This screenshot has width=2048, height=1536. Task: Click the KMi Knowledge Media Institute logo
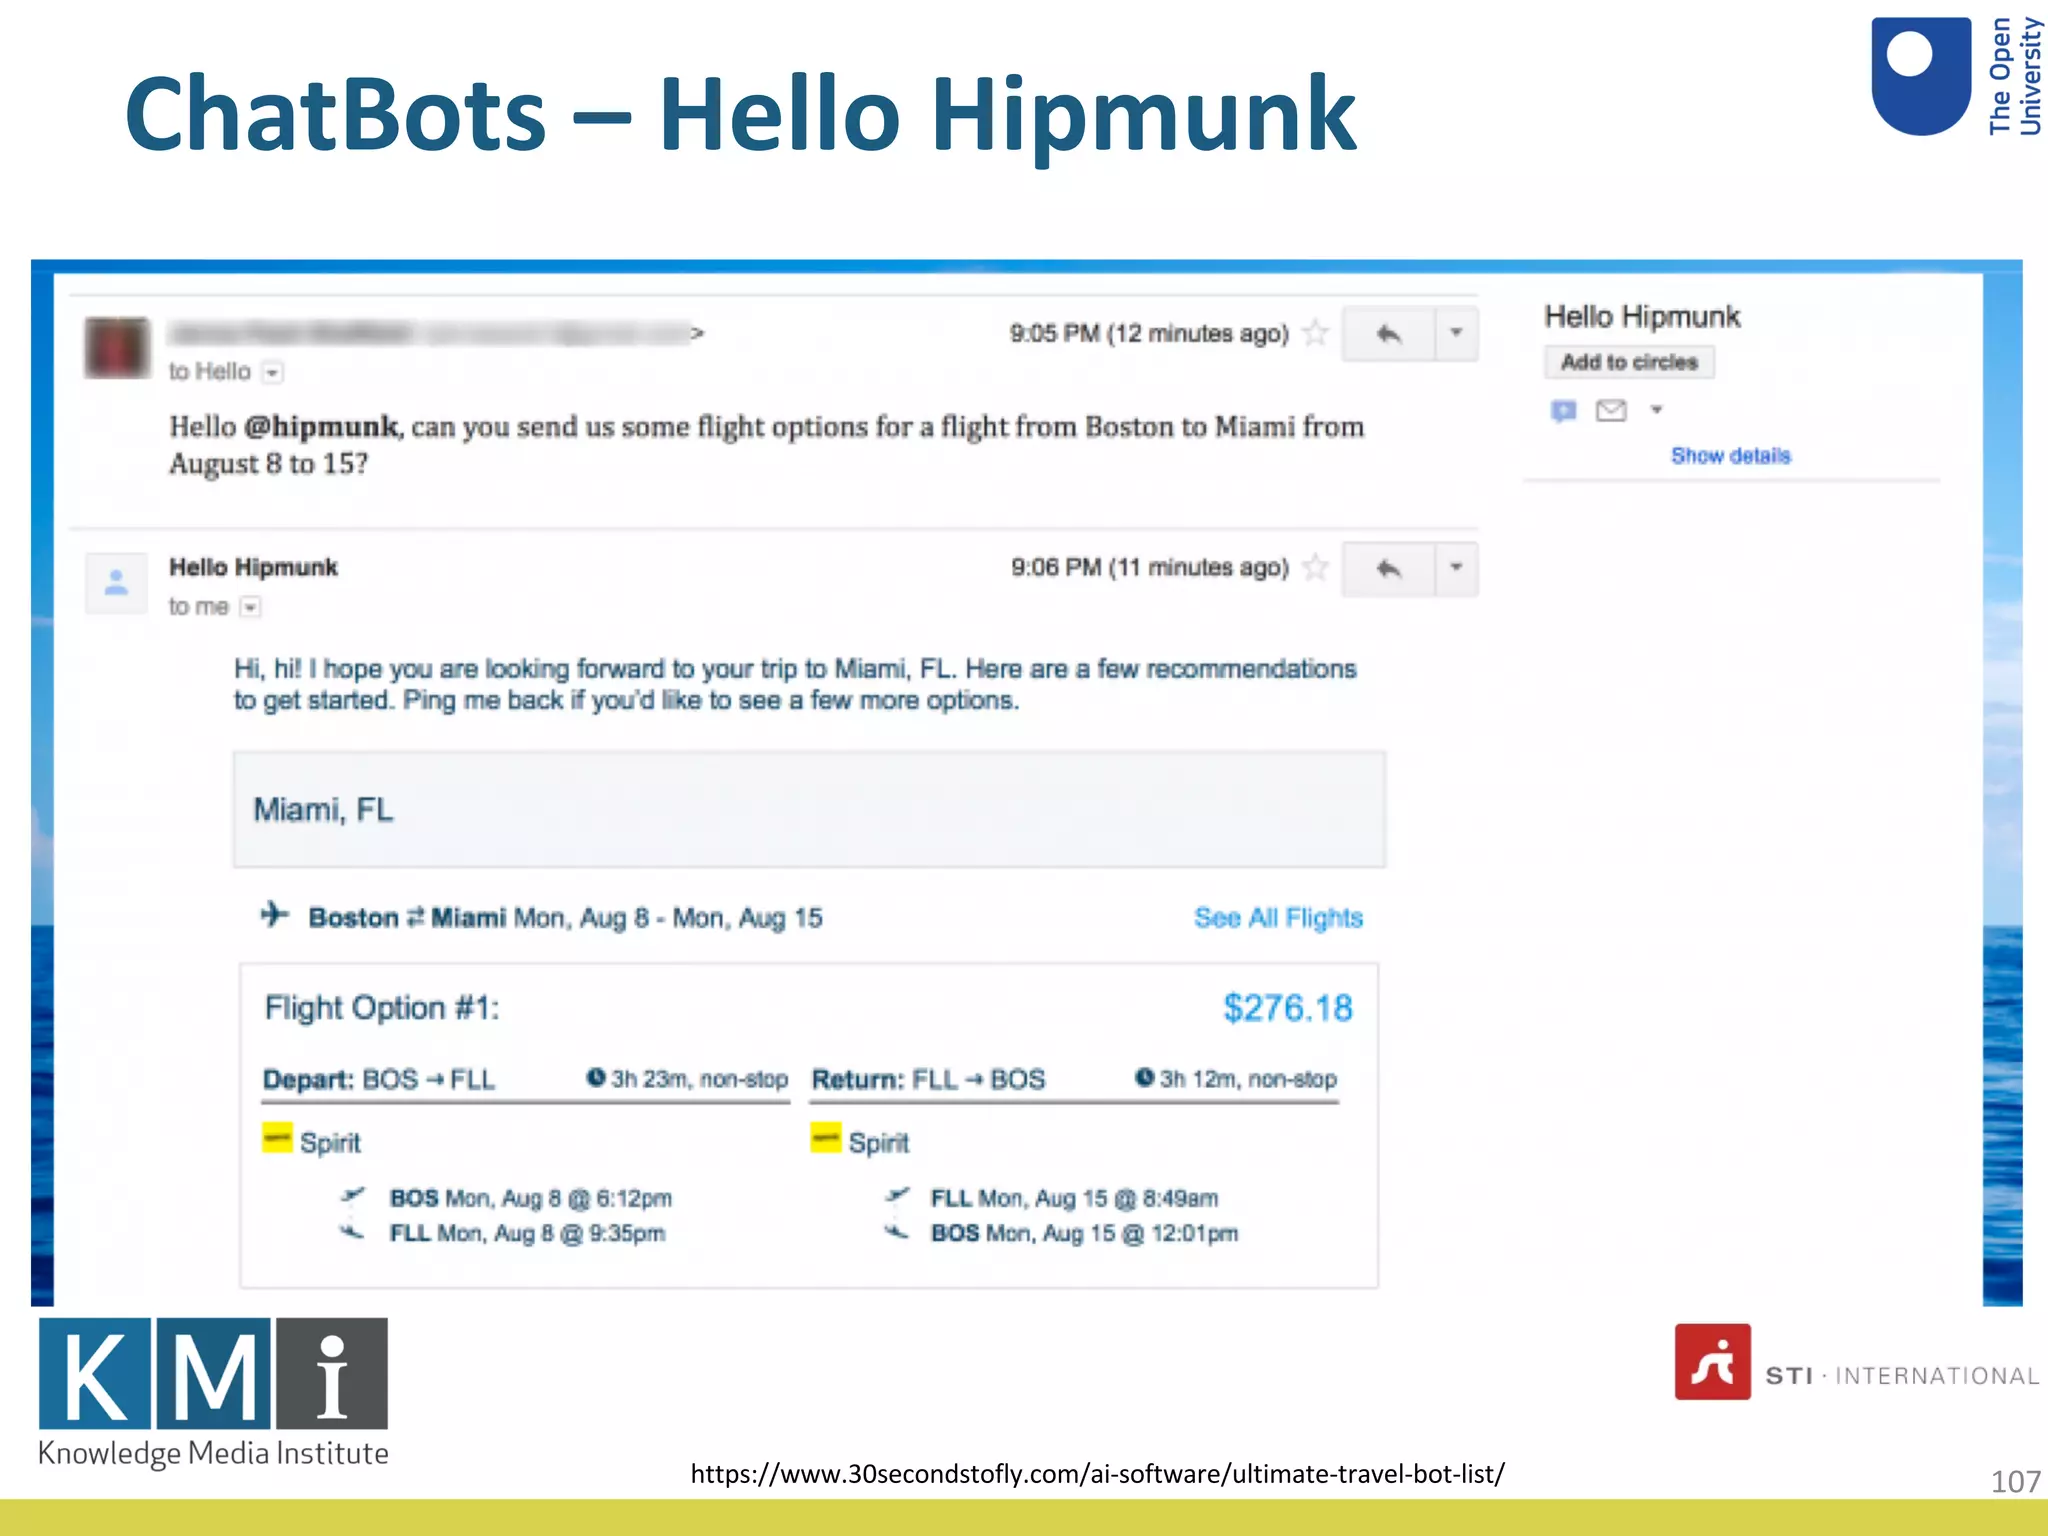[x=213, y=1393]
